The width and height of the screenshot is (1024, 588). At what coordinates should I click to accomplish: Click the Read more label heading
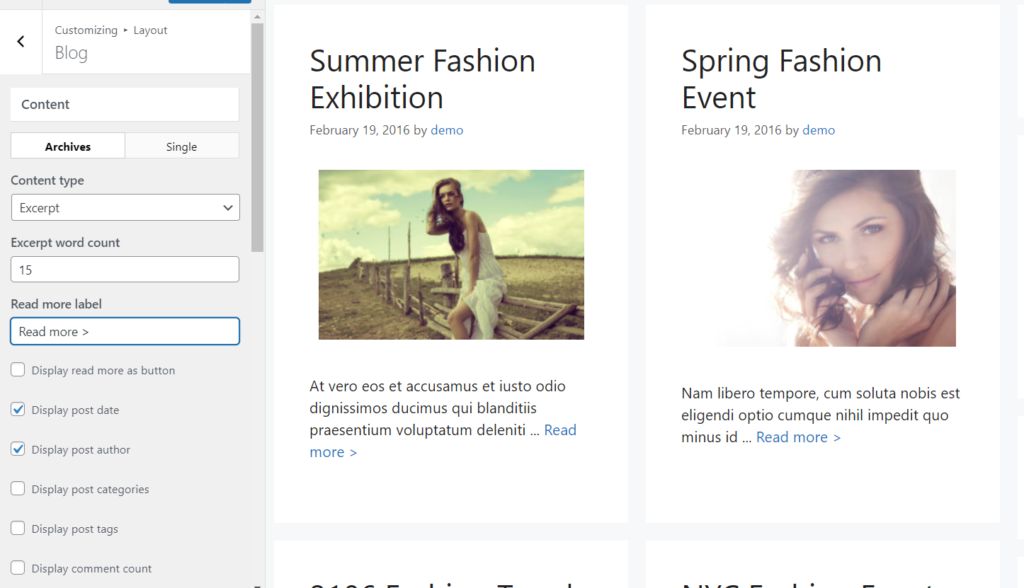(56, 304)
